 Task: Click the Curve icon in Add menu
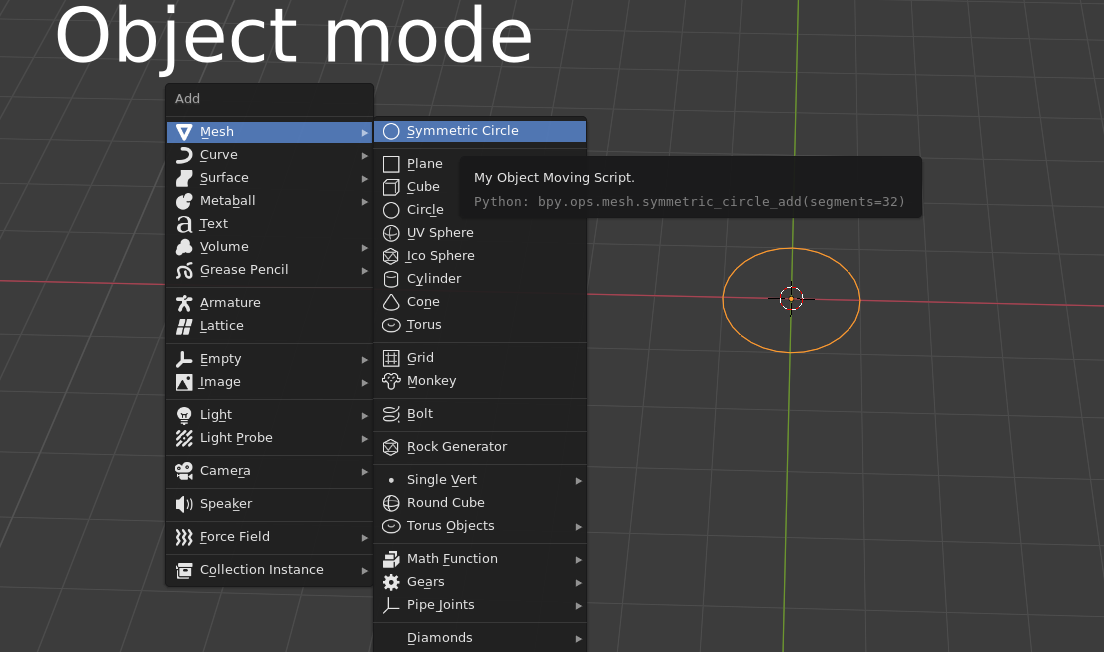[x=184, y=155]
